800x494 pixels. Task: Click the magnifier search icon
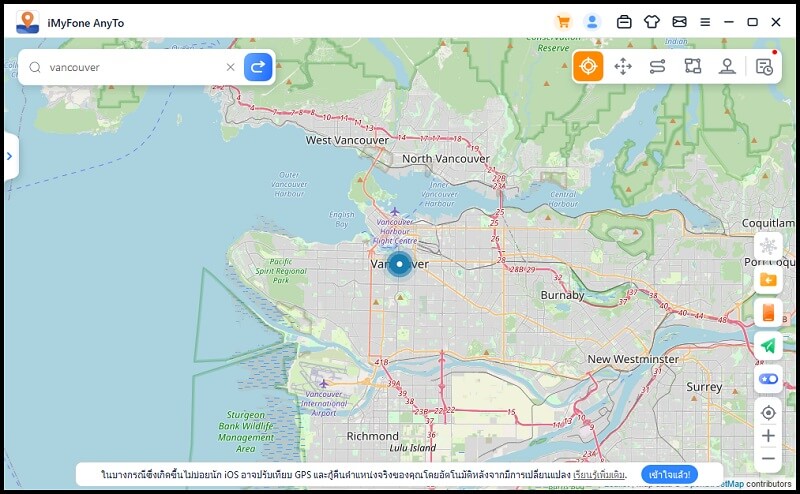tap(35, 67)
